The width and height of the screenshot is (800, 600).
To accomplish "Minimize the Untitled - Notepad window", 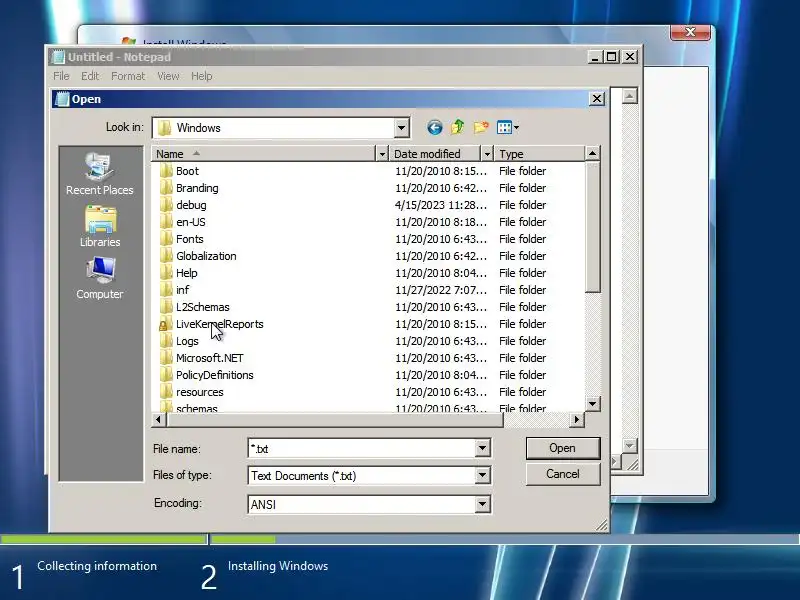I will click(x=594, y=57).
